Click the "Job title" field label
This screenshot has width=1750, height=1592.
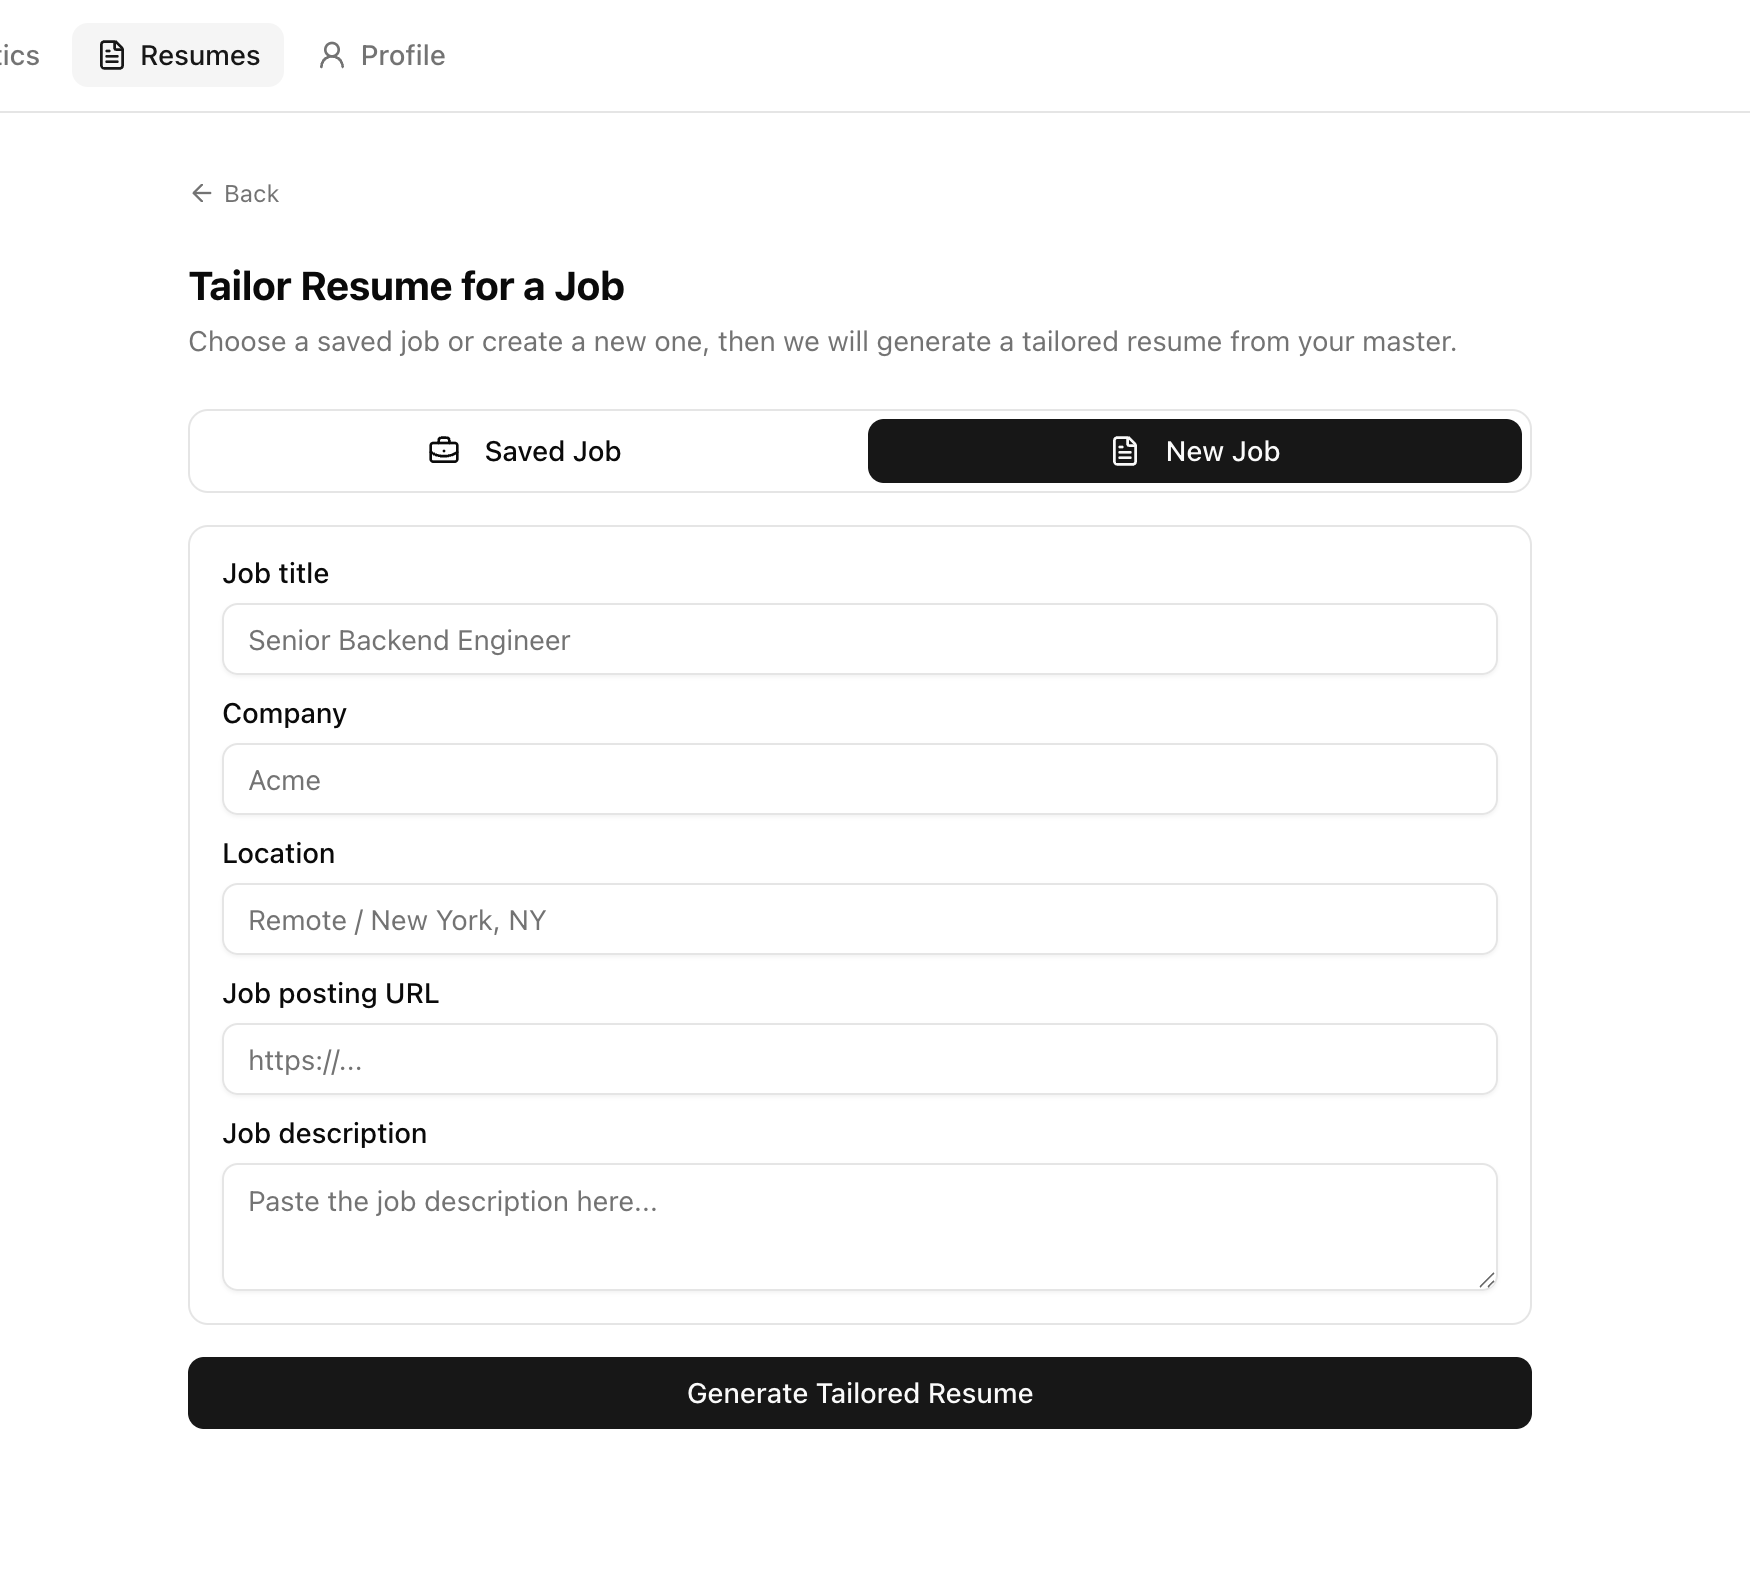(x=275, y=573)
